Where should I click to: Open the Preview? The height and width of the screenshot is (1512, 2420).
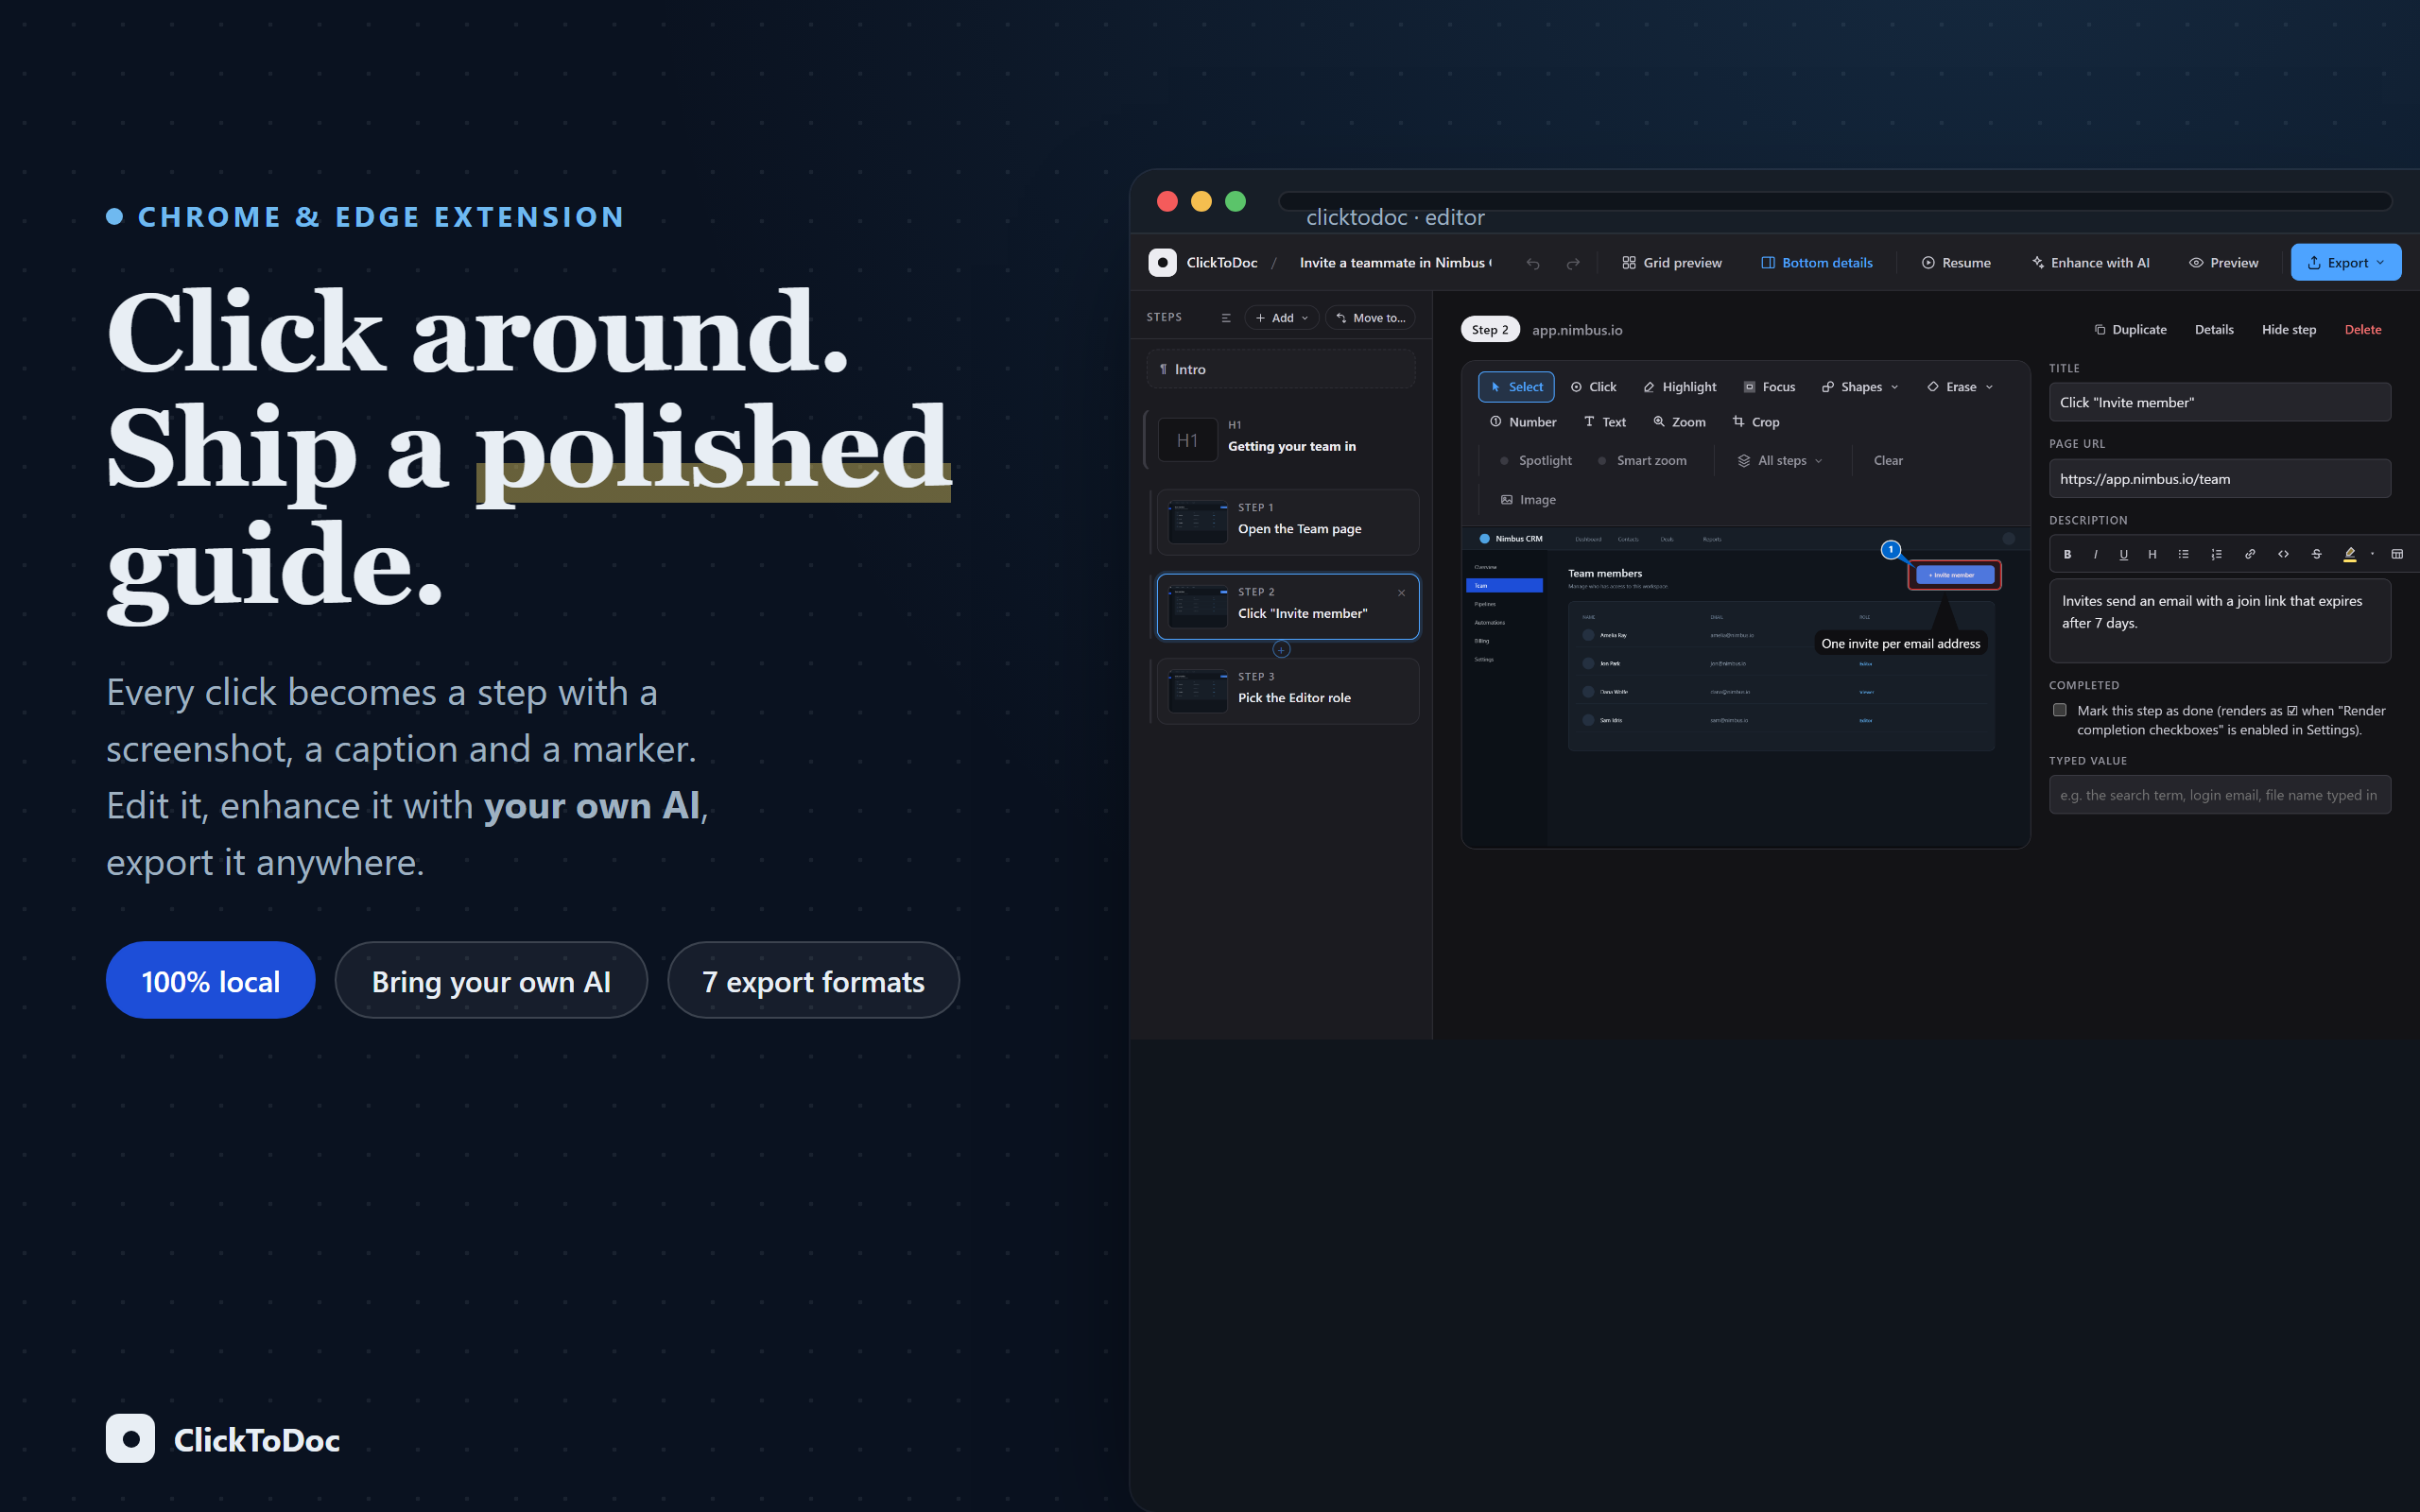pyautogui.click(x=2223, y=263)
